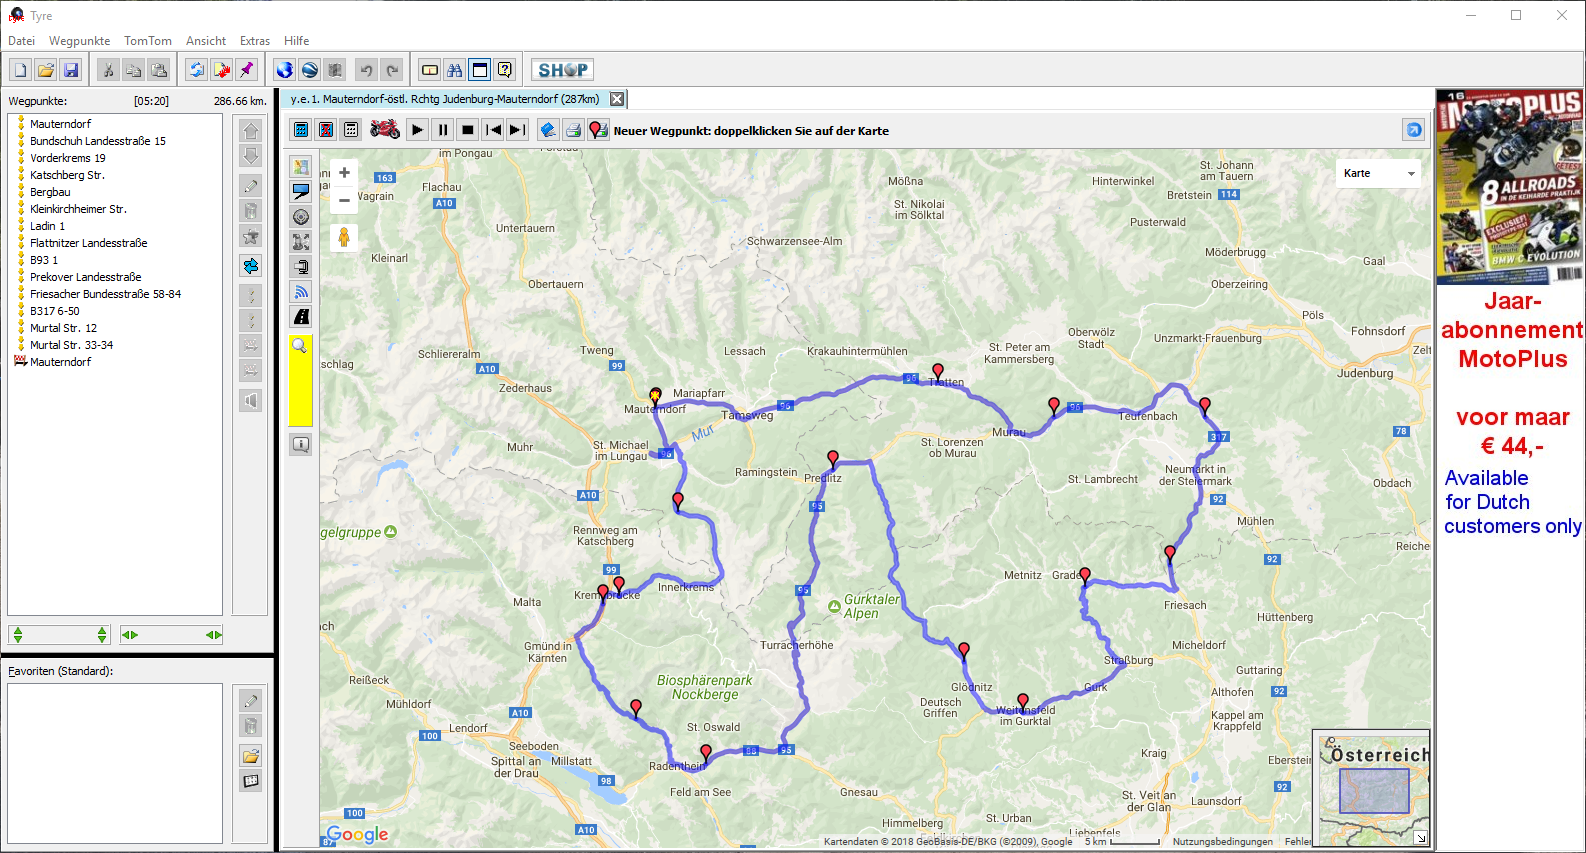Click the reverse route arrows icon
The height and width of the screenshot is (853, 1586).
(x=251, y=266)
